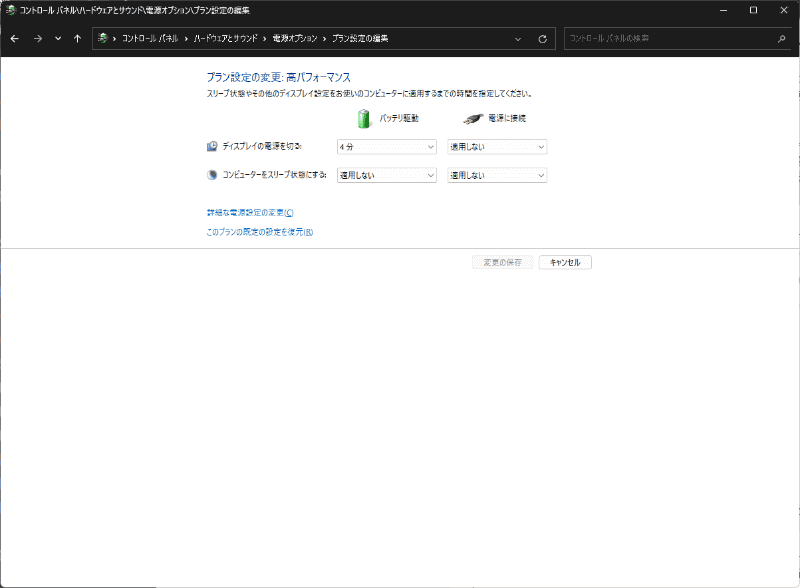
Task: Click the refresh icon in the address bar
Action: click(x=541, y=38)
